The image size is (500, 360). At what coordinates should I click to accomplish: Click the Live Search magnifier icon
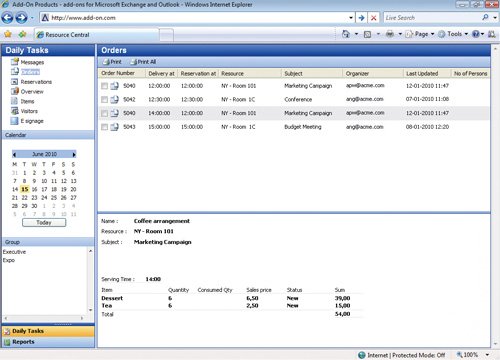tap(485, 17)
